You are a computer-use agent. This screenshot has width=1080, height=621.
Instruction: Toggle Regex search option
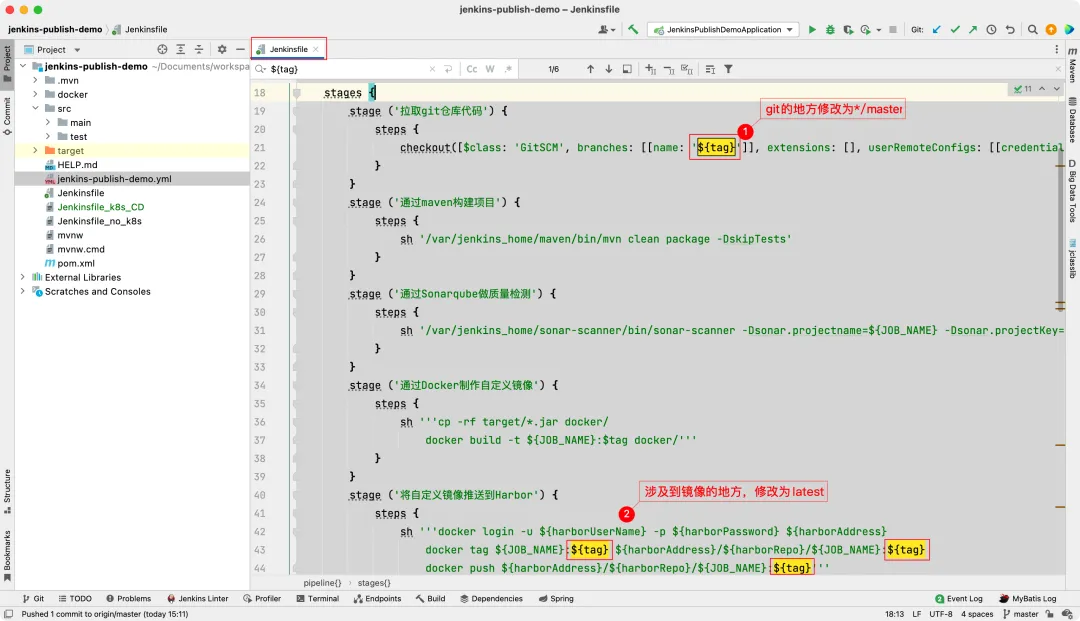coord(508,69)
